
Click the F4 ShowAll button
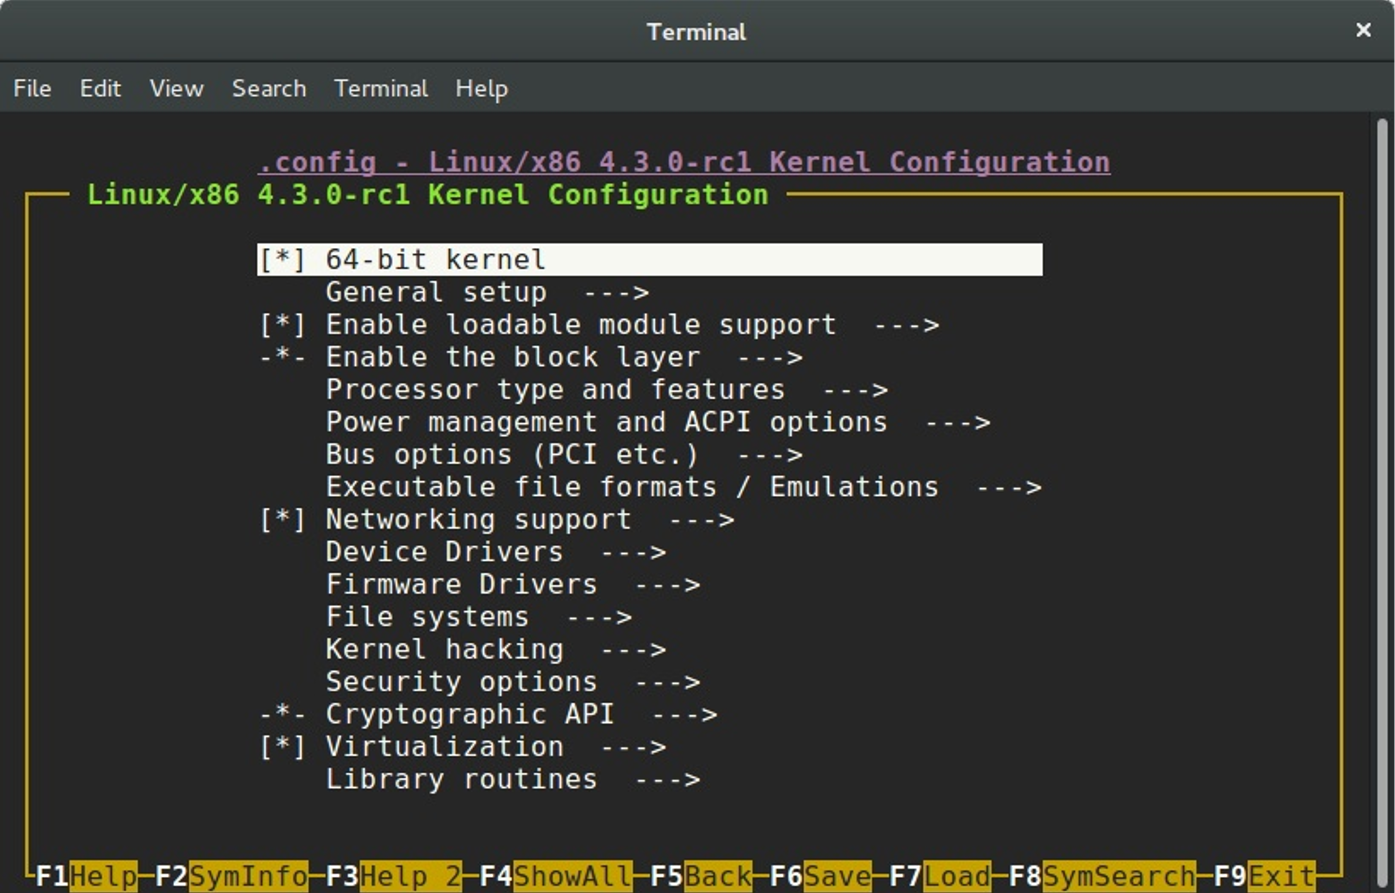pos(555,876)
